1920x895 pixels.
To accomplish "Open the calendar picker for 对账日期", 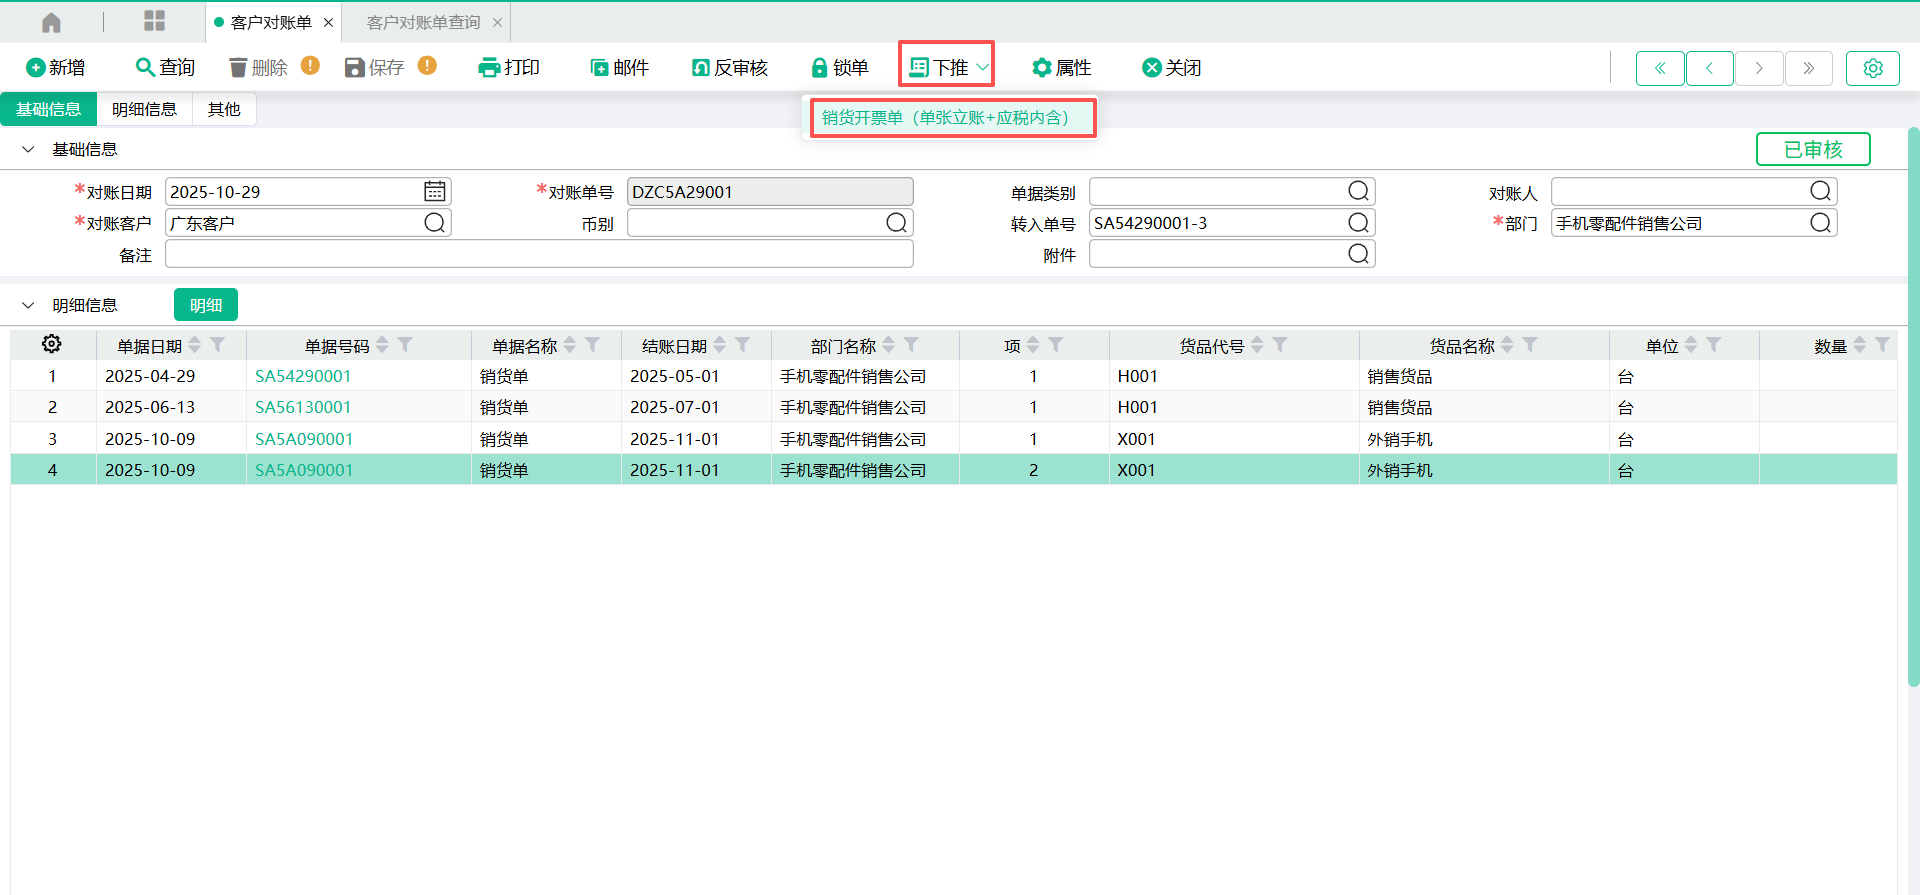I will click(434, 191).
